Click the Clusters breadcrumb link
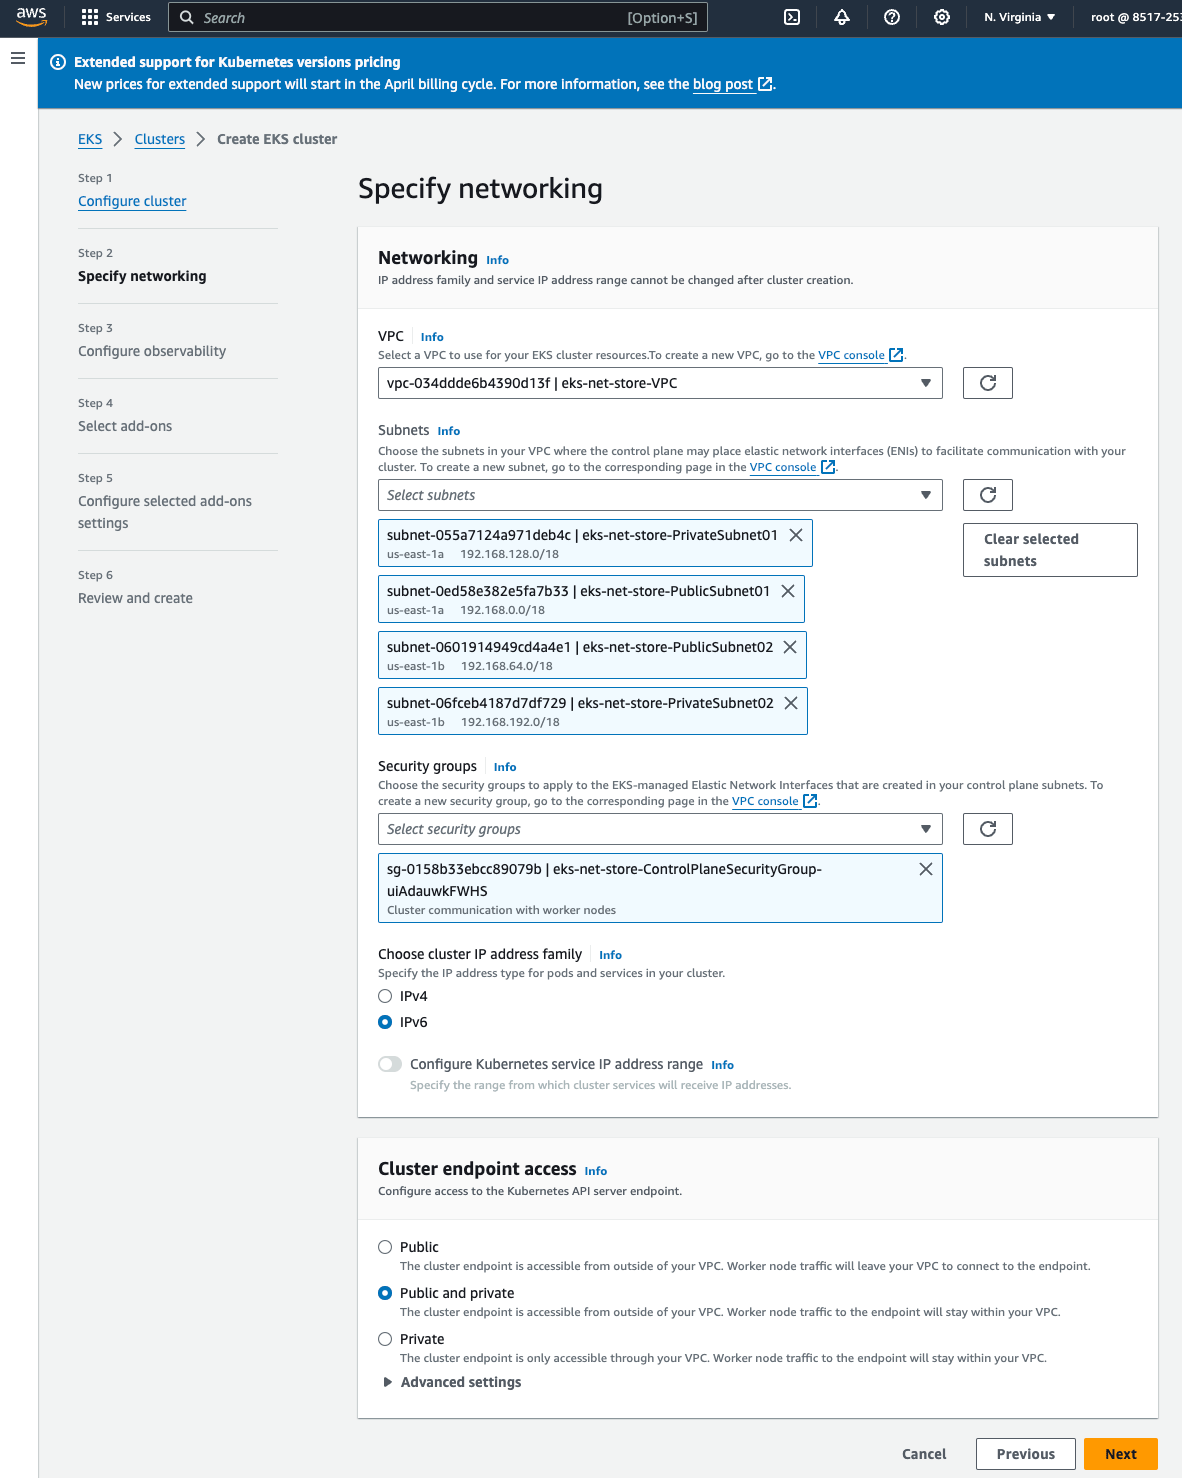Viewport: 1182px width, 1478px height. (160, 139)
